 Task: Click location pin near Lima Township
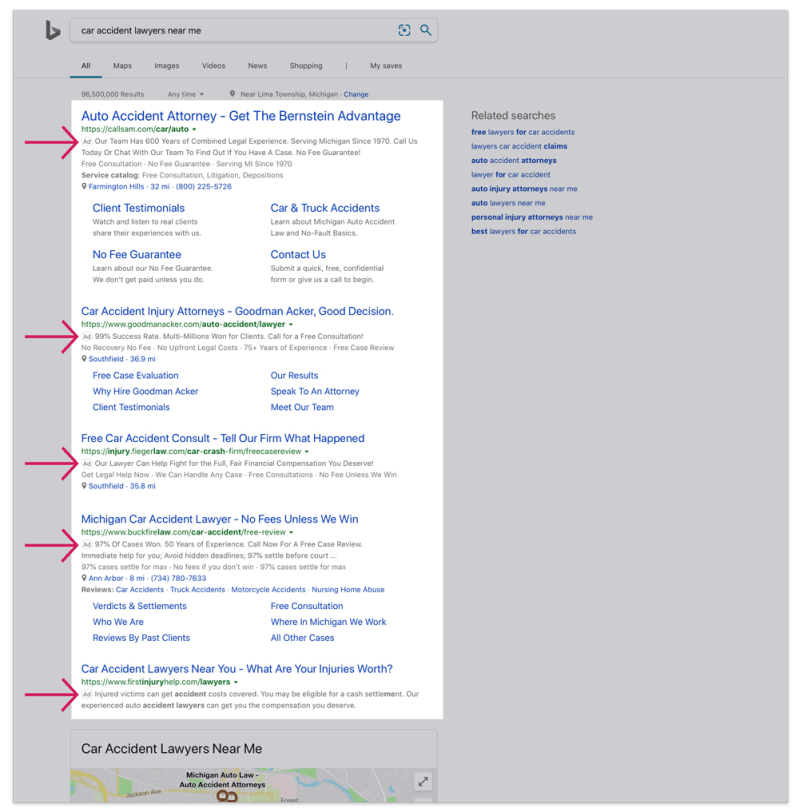[x=233, y=94]
